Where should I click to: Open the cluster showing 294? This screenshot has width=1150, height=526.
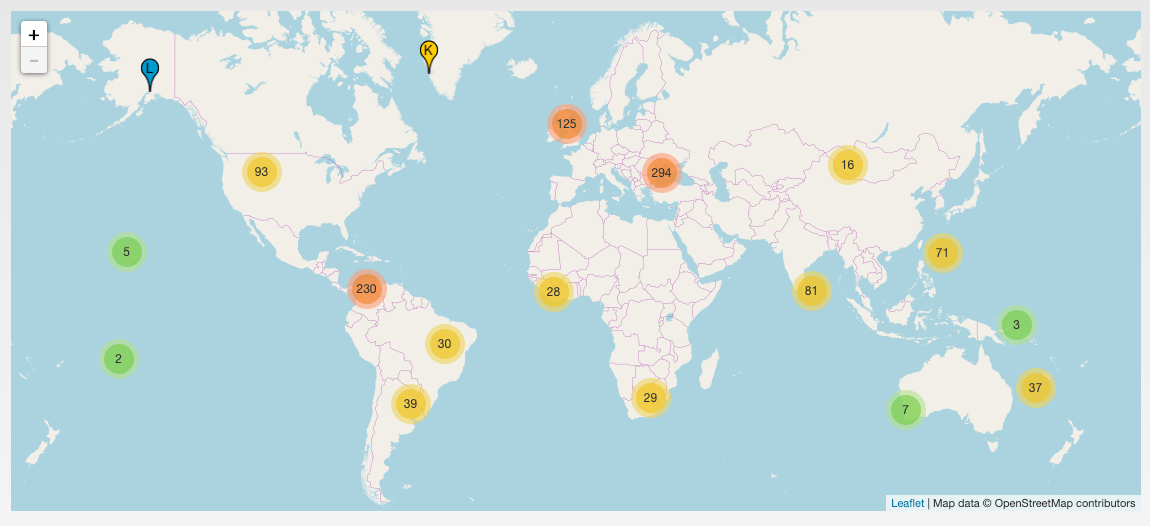tap(662, 173)
